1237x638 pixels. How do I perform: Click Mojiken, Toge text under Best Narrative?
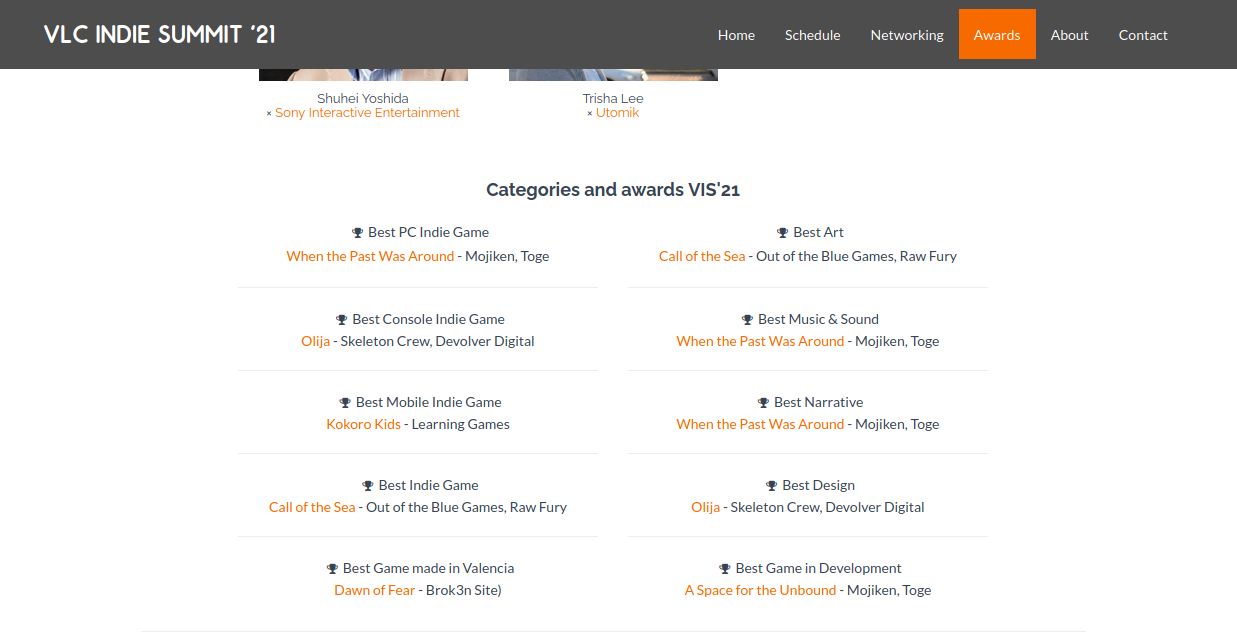pyautogui.click(x=897, y=424)
